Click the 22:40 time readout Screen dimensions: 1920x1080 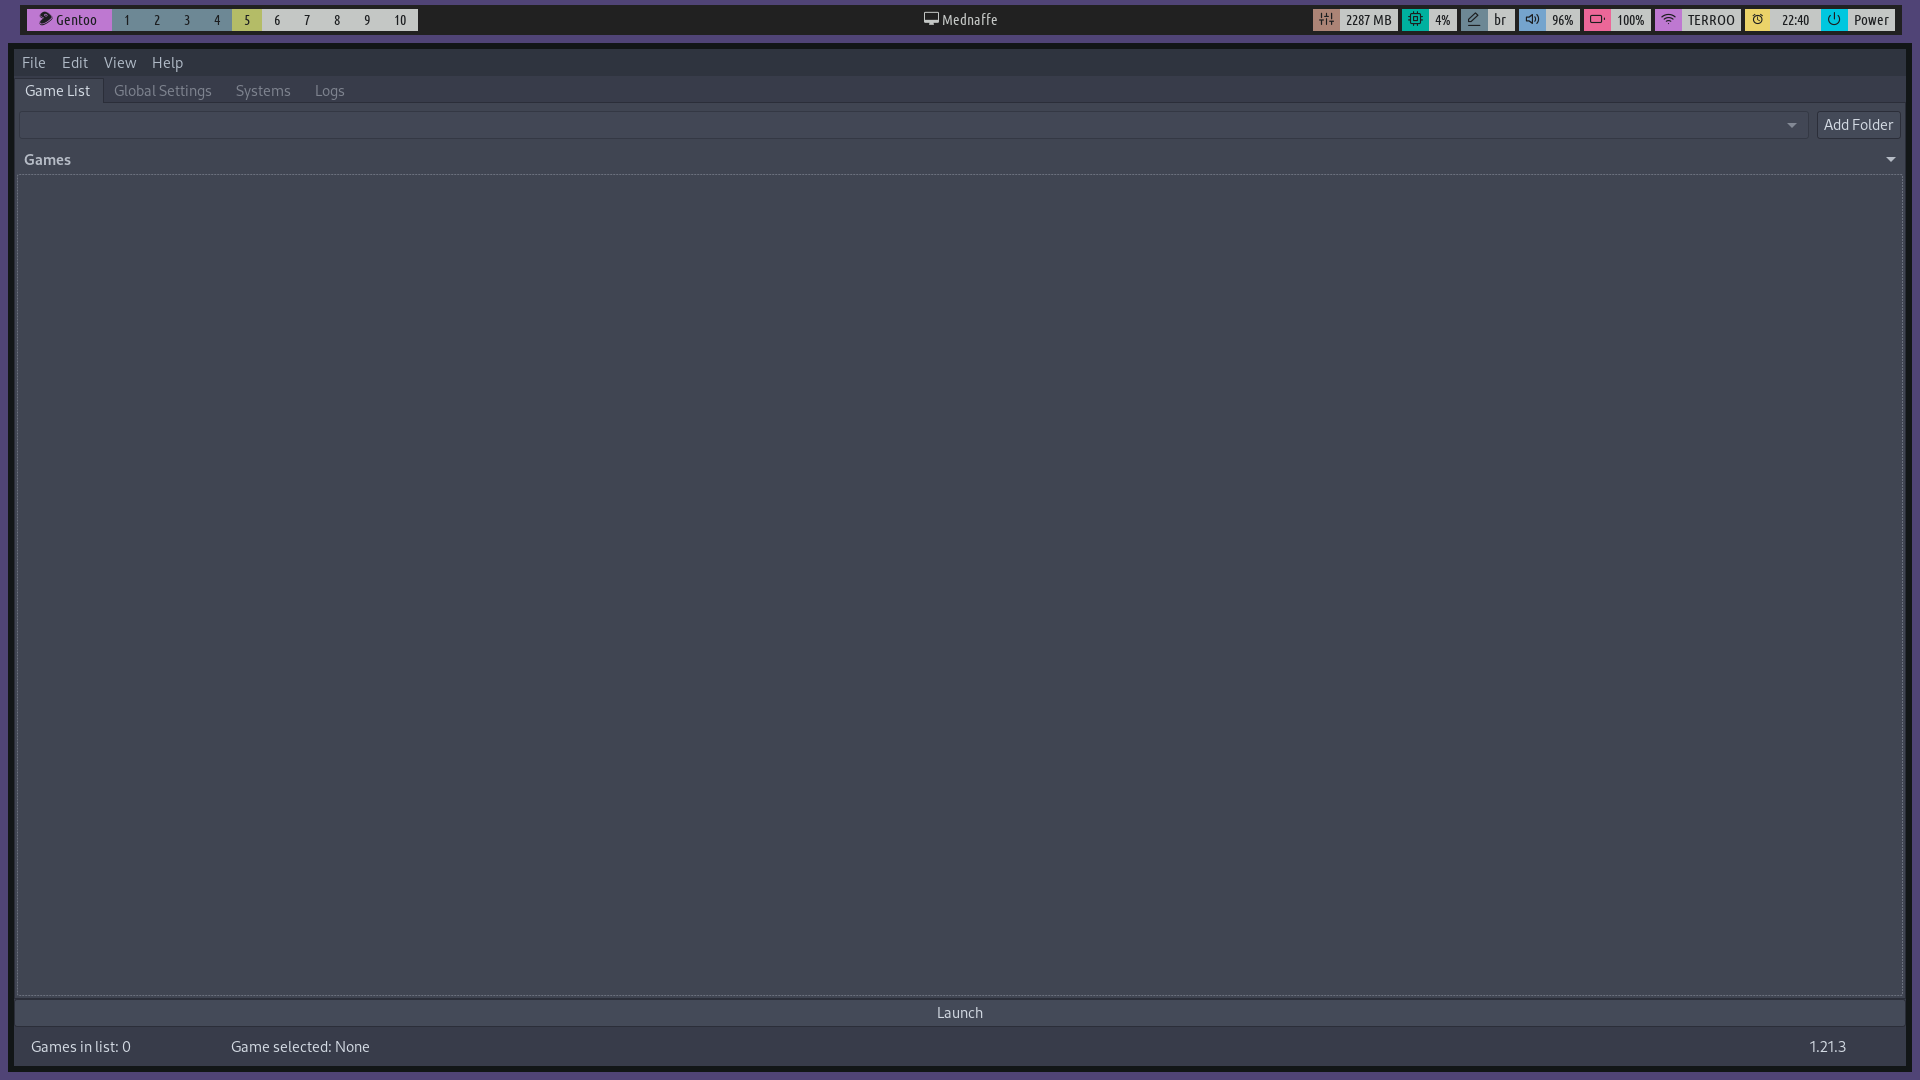coord(1795,20)
